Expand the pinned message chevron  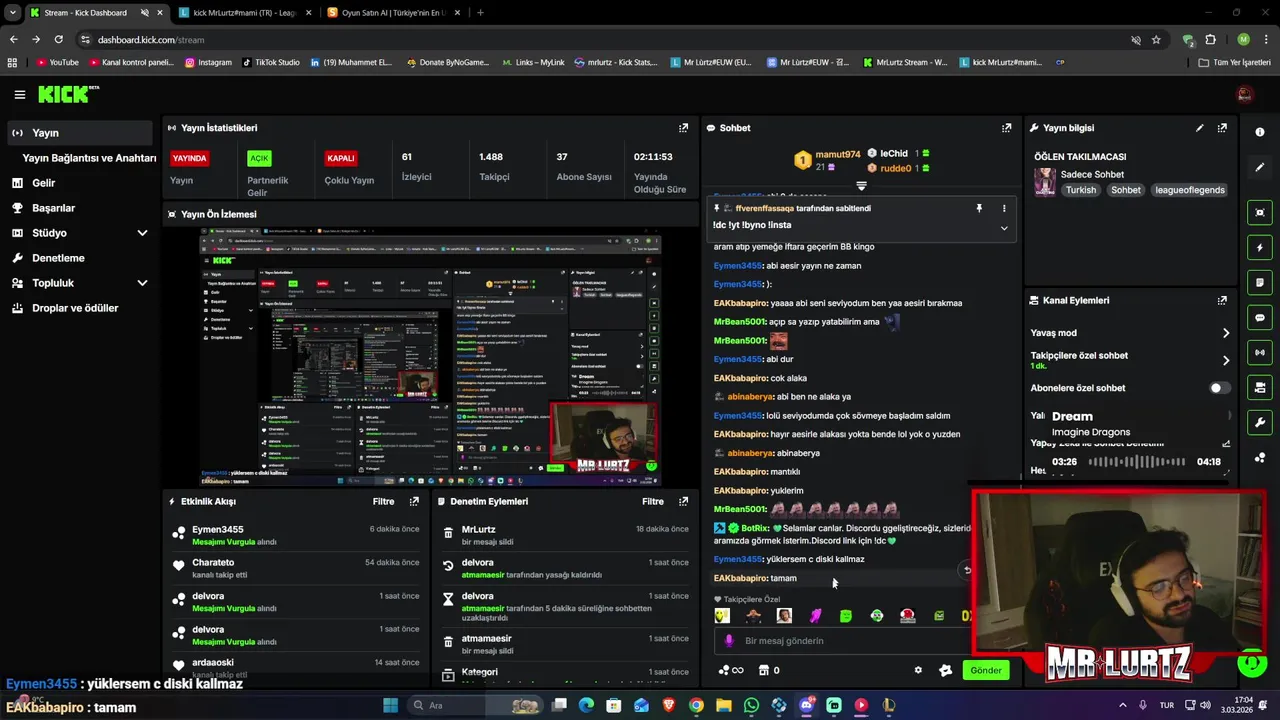point(1004,228)
